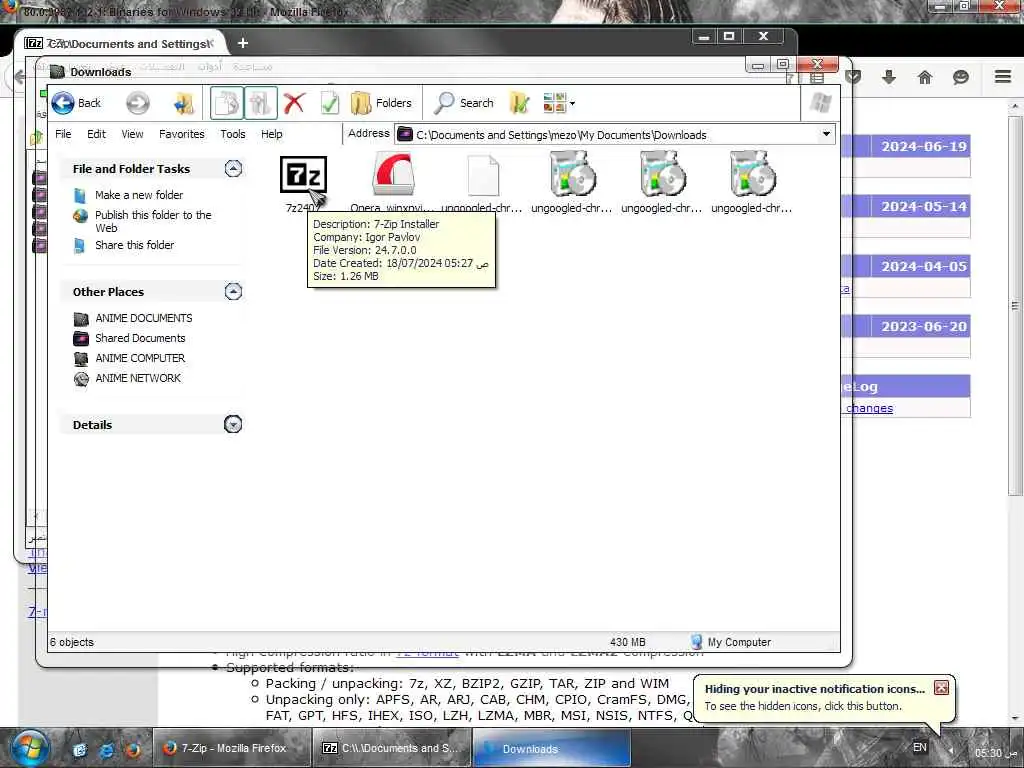Click the green checkmark toolbar icon
Image resolution: width=1024 pixels, height=768 pixels.
330,103
